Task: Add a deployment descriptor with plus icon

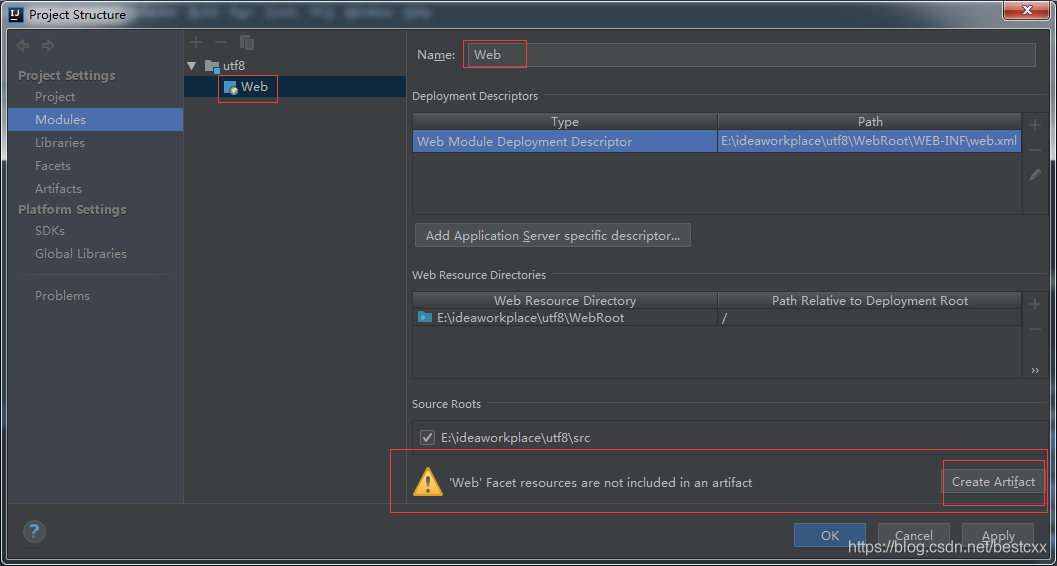Action: coord(1035,125)
